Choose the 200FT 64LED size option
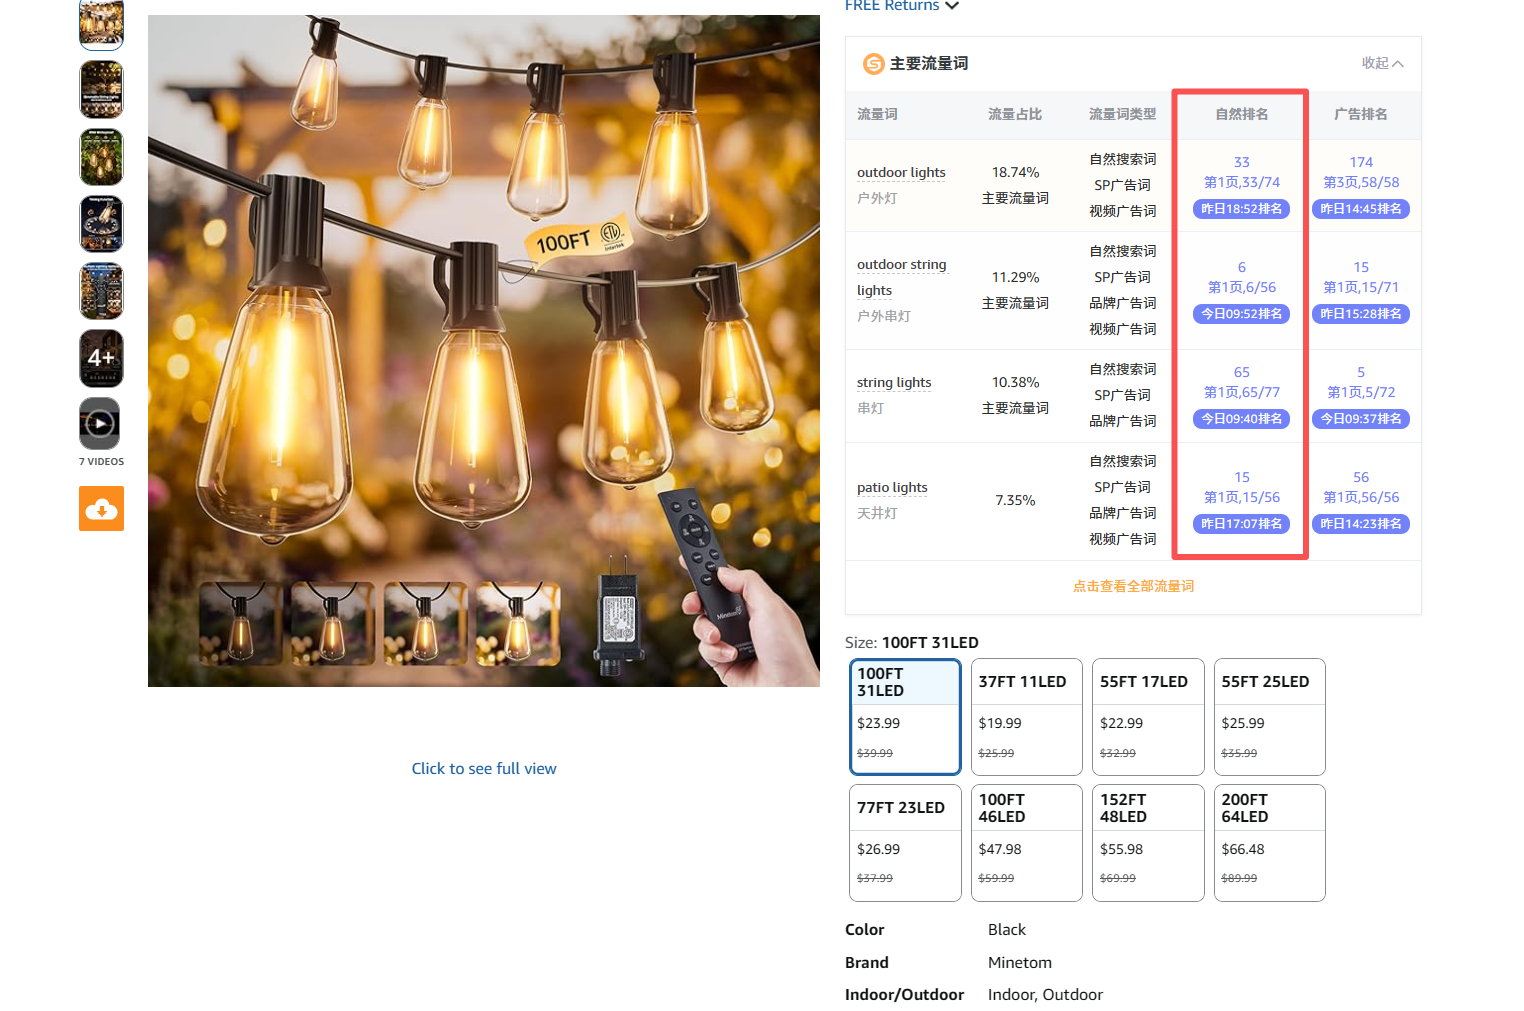Screen dimensions: 1524x1011 (x=1269, y=842)
